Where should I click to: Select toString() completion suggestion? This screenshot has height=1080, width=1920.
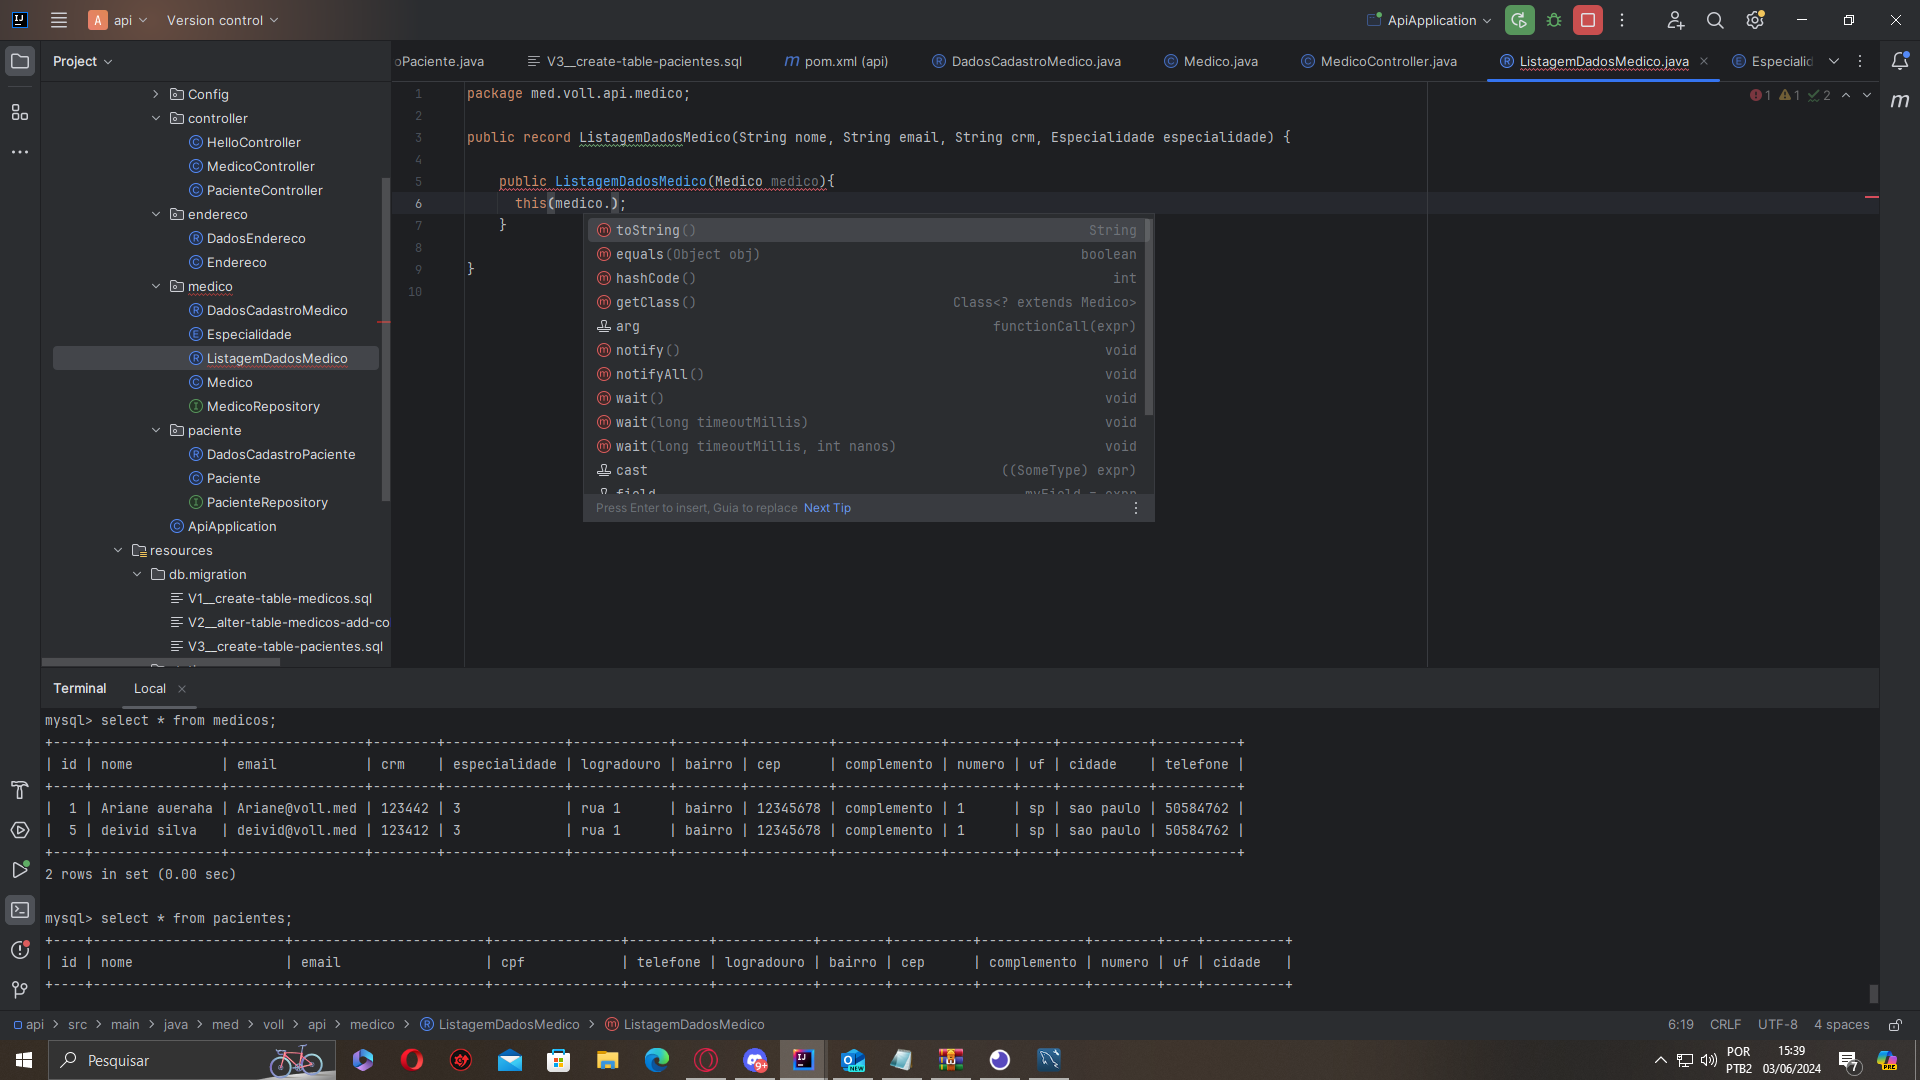click(866, 230)
